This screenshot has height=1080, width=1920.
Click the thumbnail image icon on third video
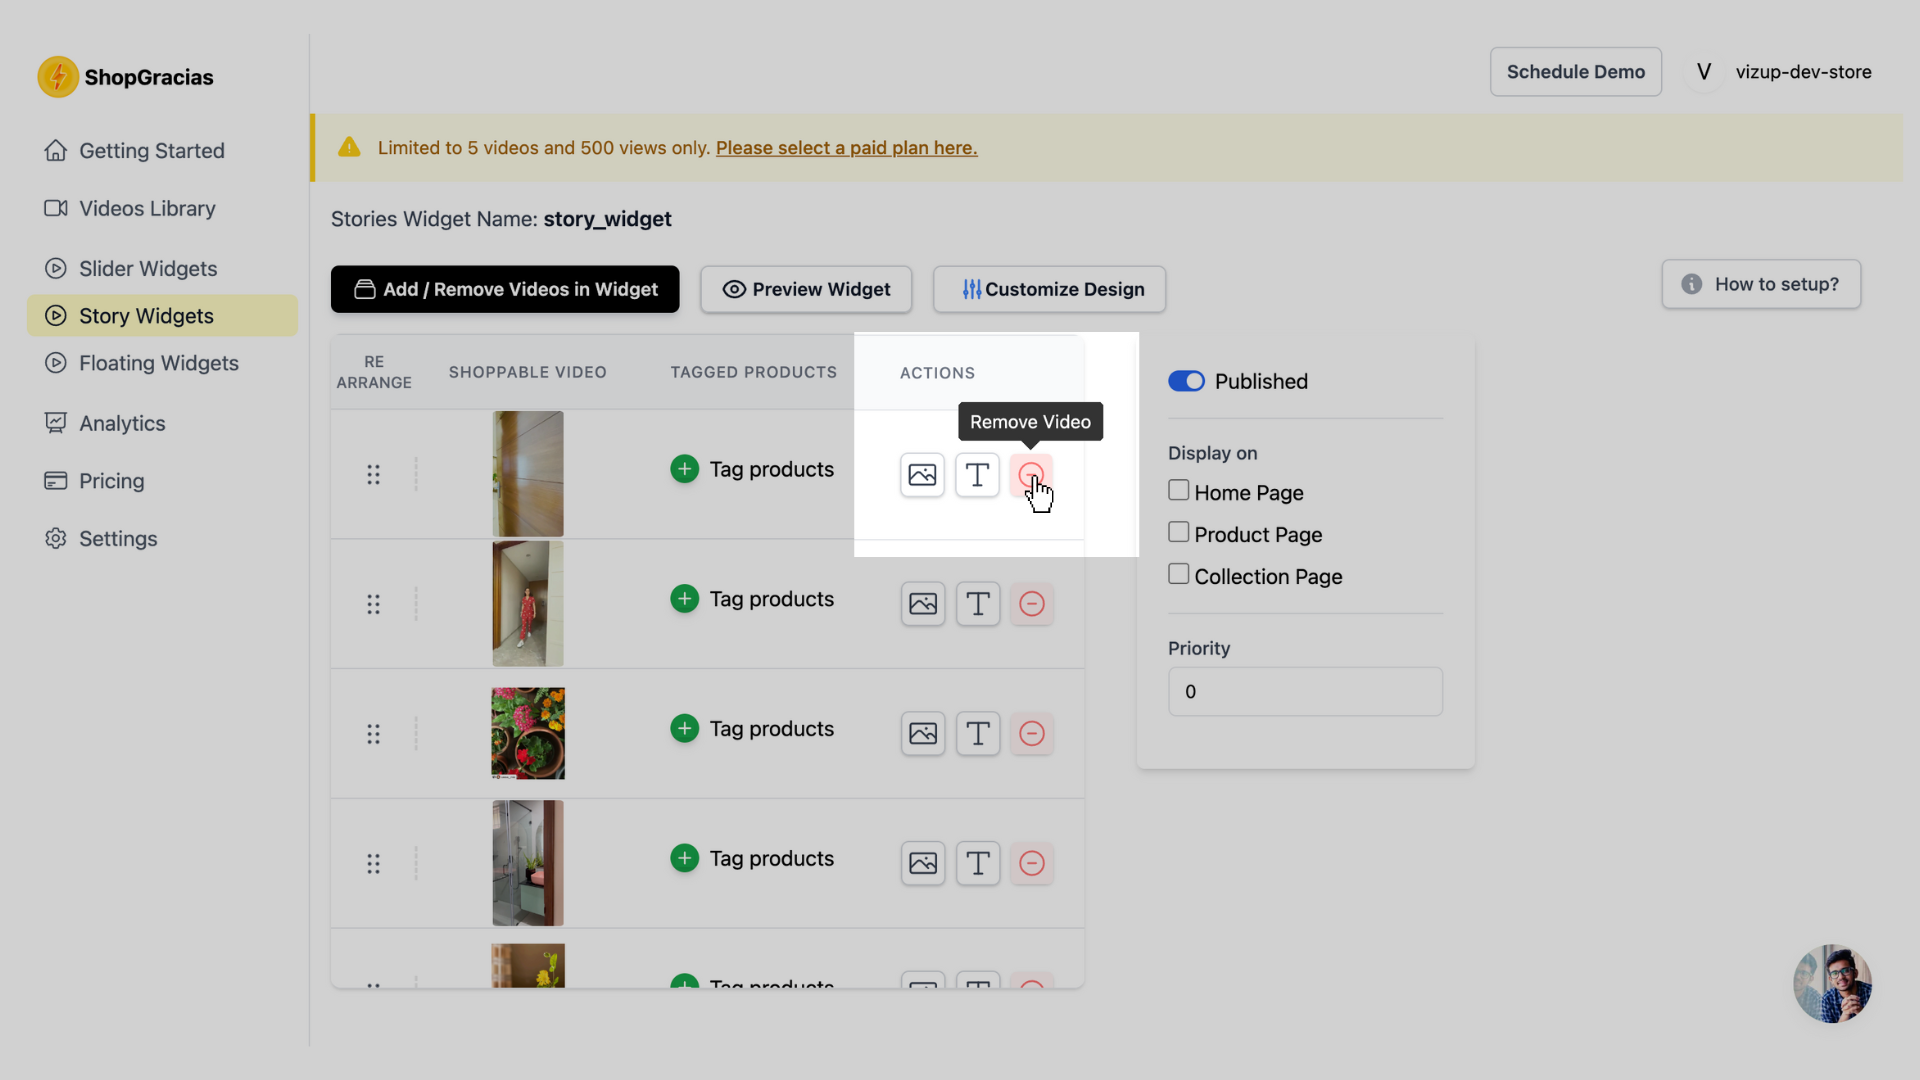922,732
